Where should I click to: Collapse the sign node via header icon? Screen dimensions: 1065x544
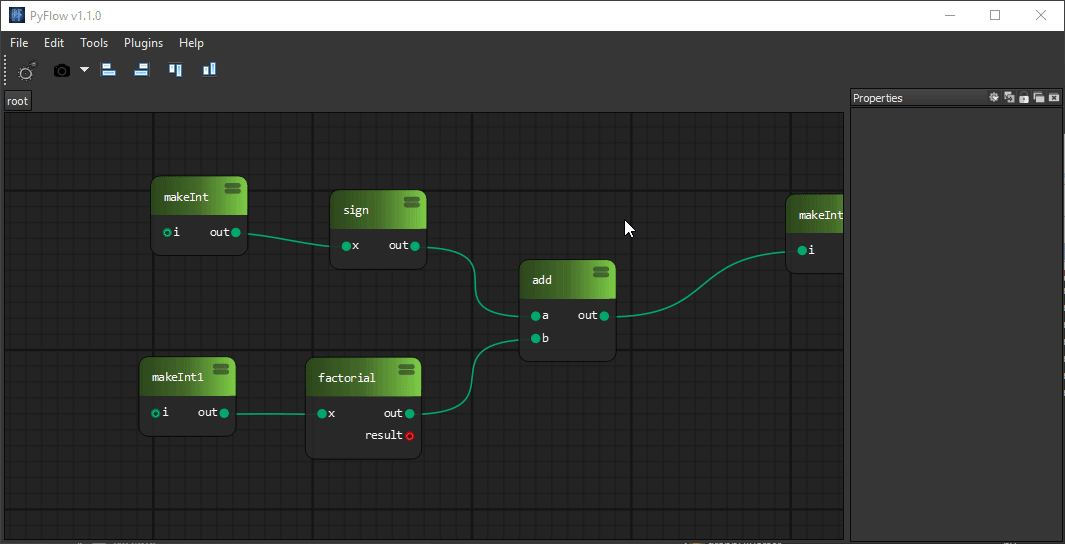[411, 202]
